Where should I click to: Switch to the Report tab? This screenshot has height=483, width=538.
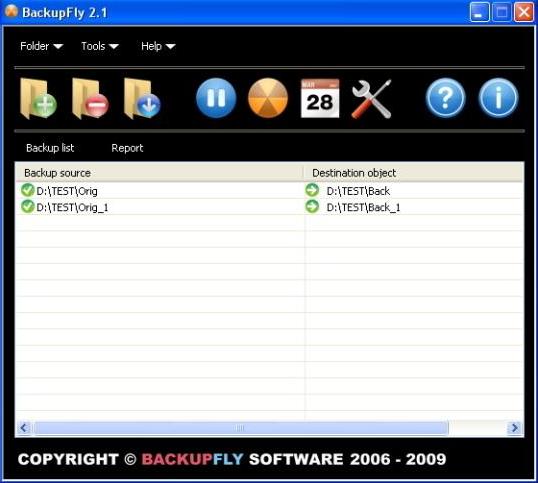(127, 148)
